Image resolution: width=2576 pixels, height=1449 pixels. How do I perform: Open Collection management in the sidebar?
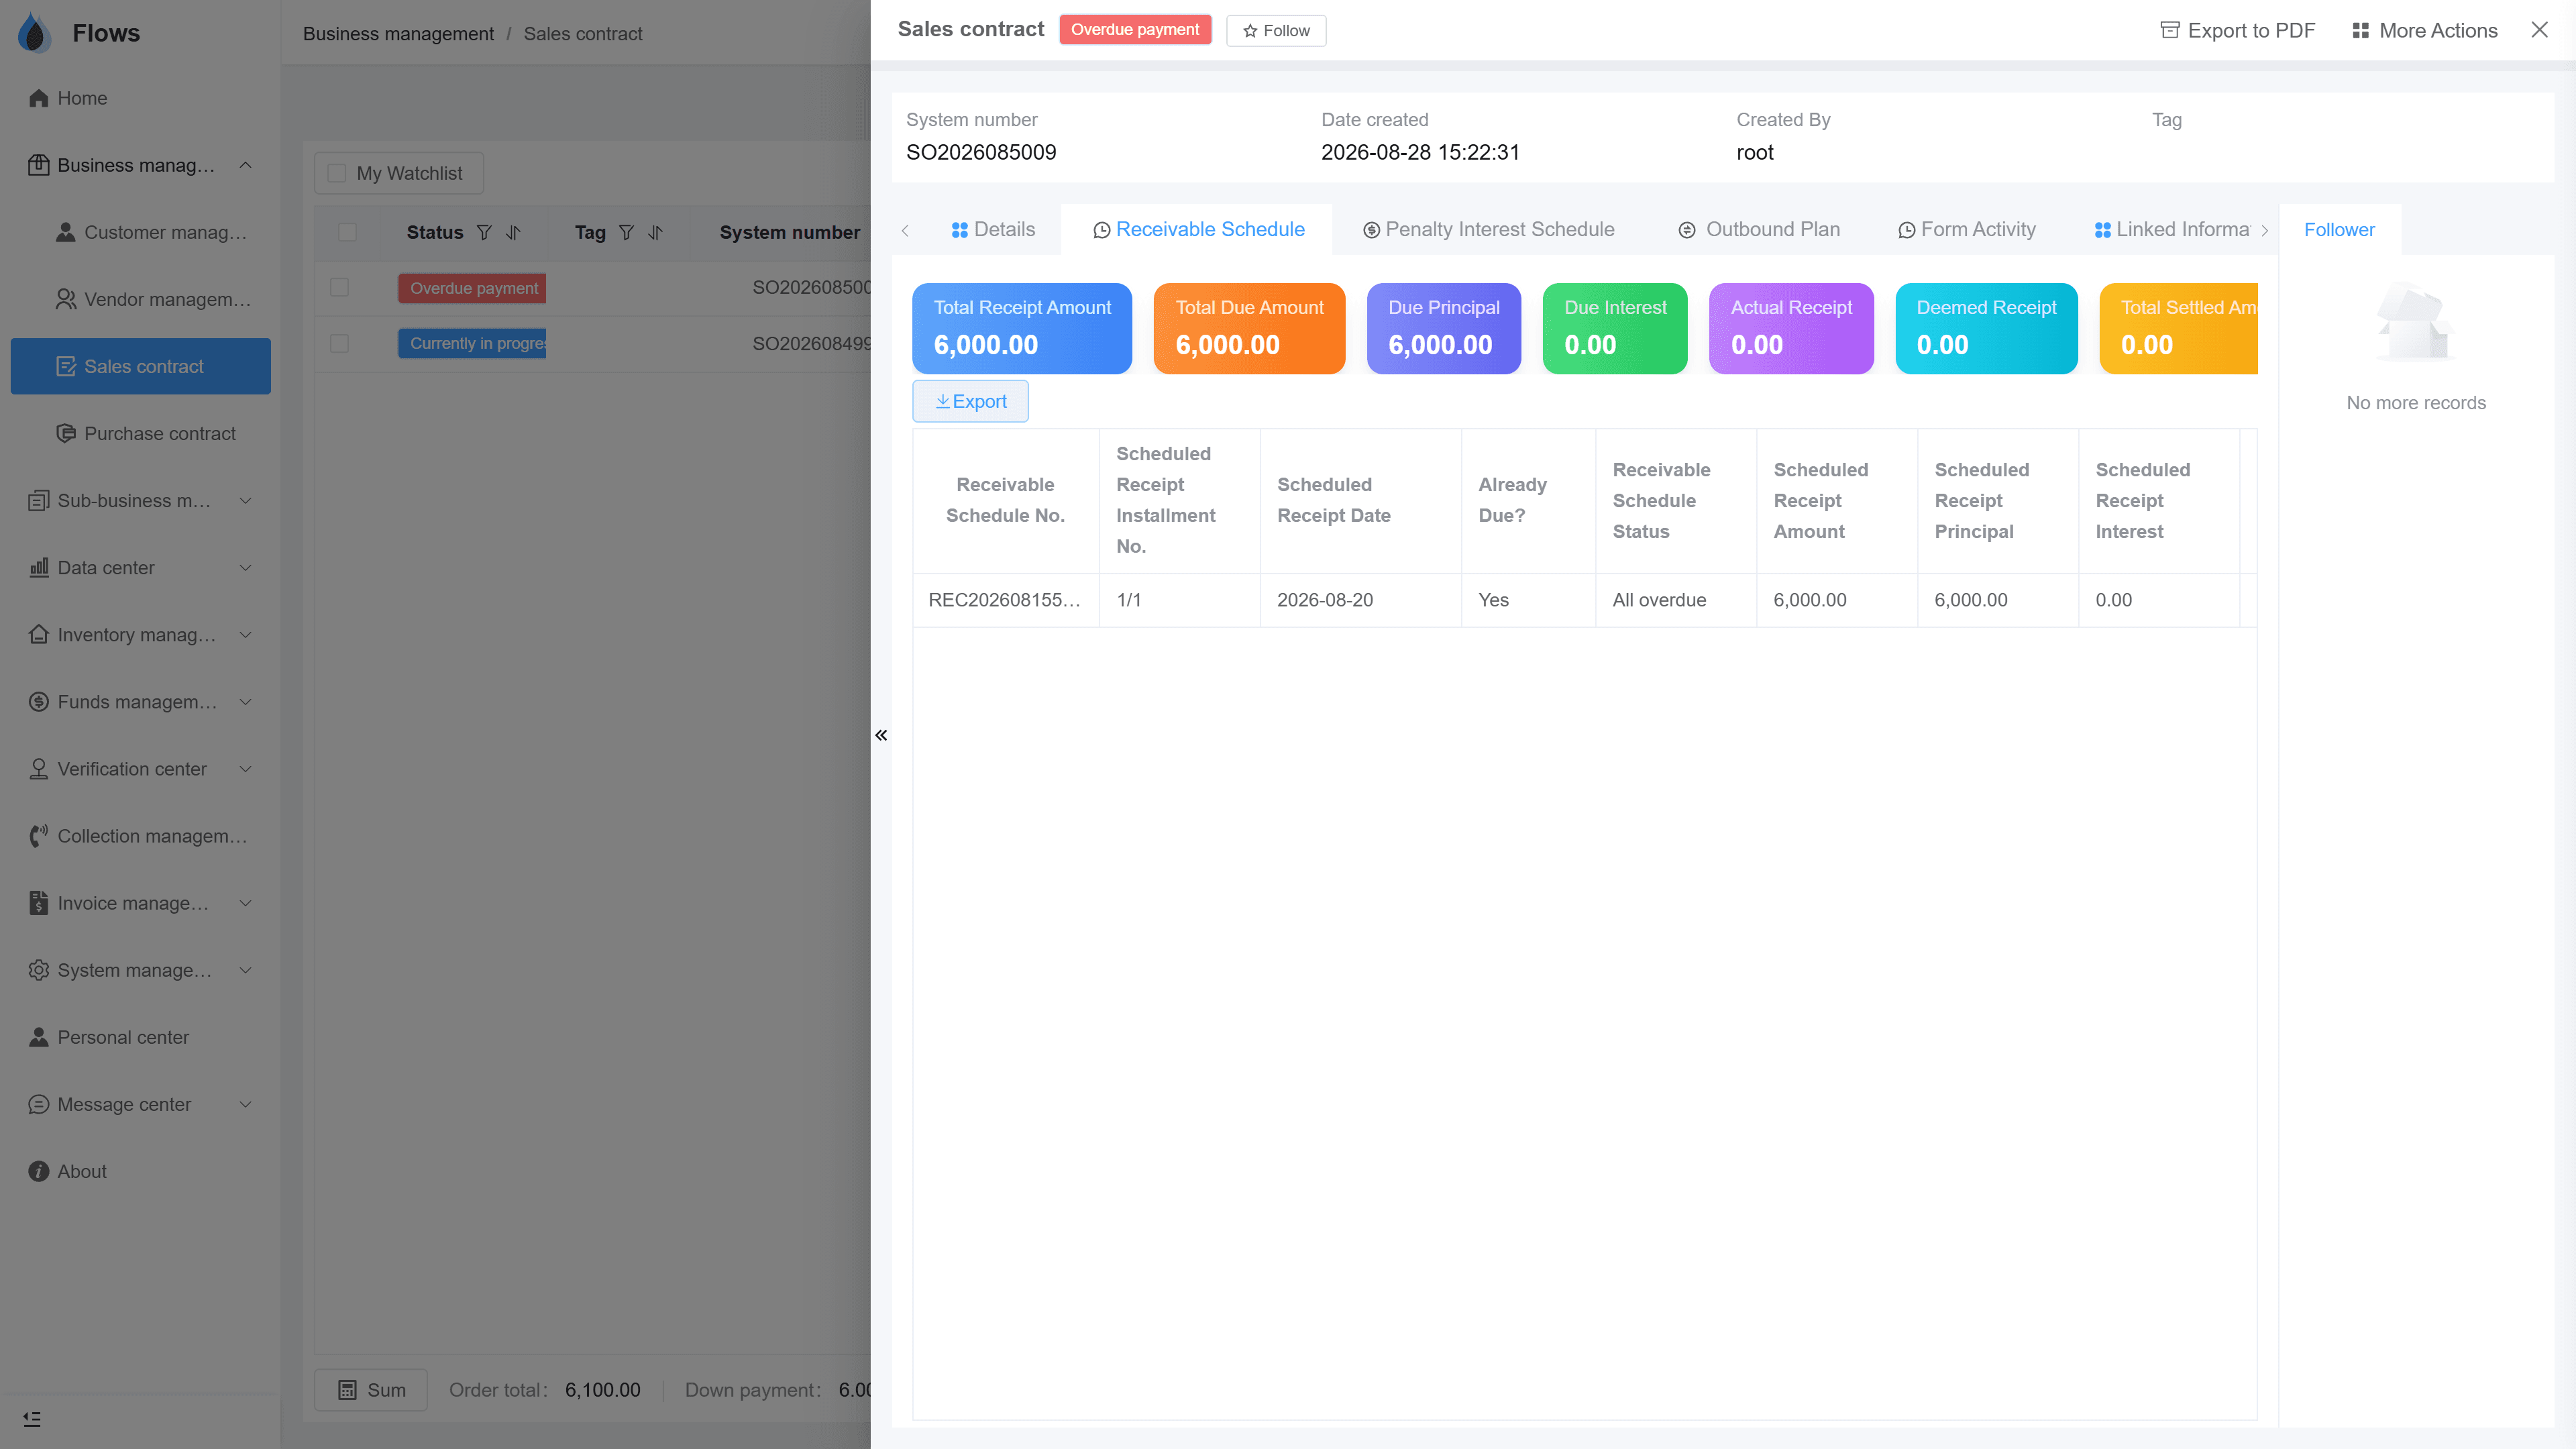(x=140, y=836)
